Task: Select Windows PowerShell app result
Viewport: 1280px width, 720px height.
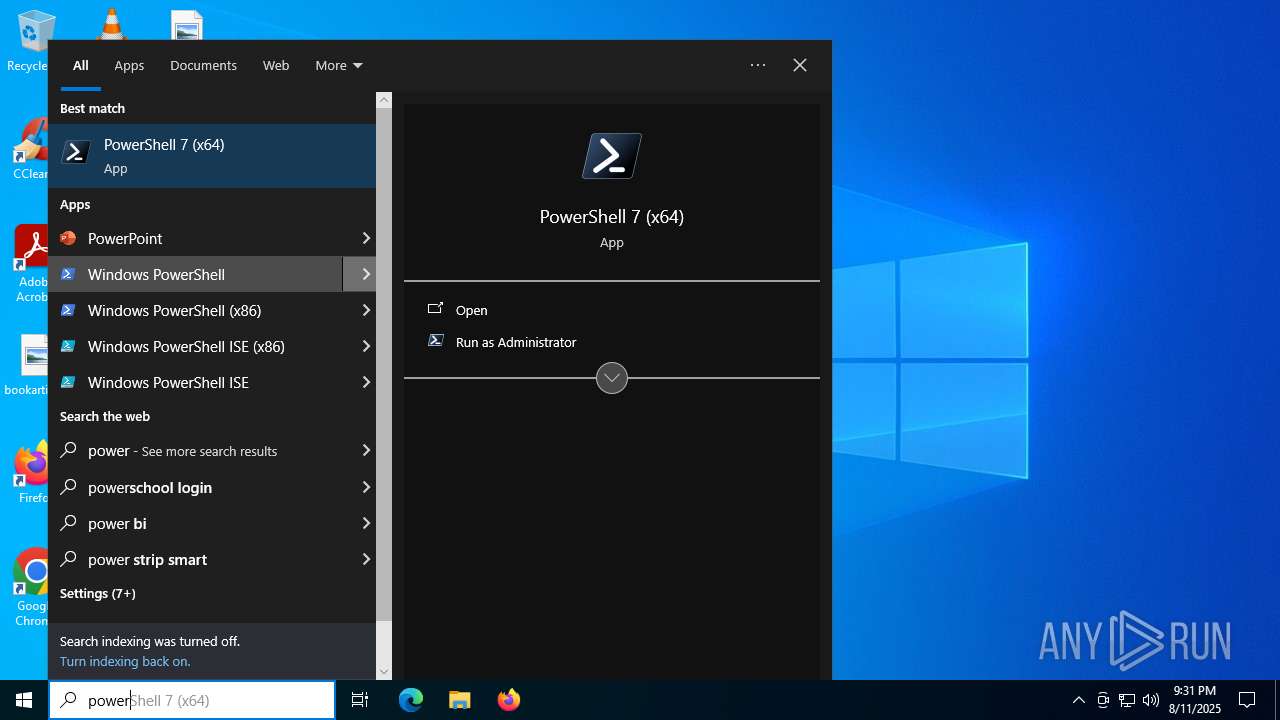Action: coord(196,274)
